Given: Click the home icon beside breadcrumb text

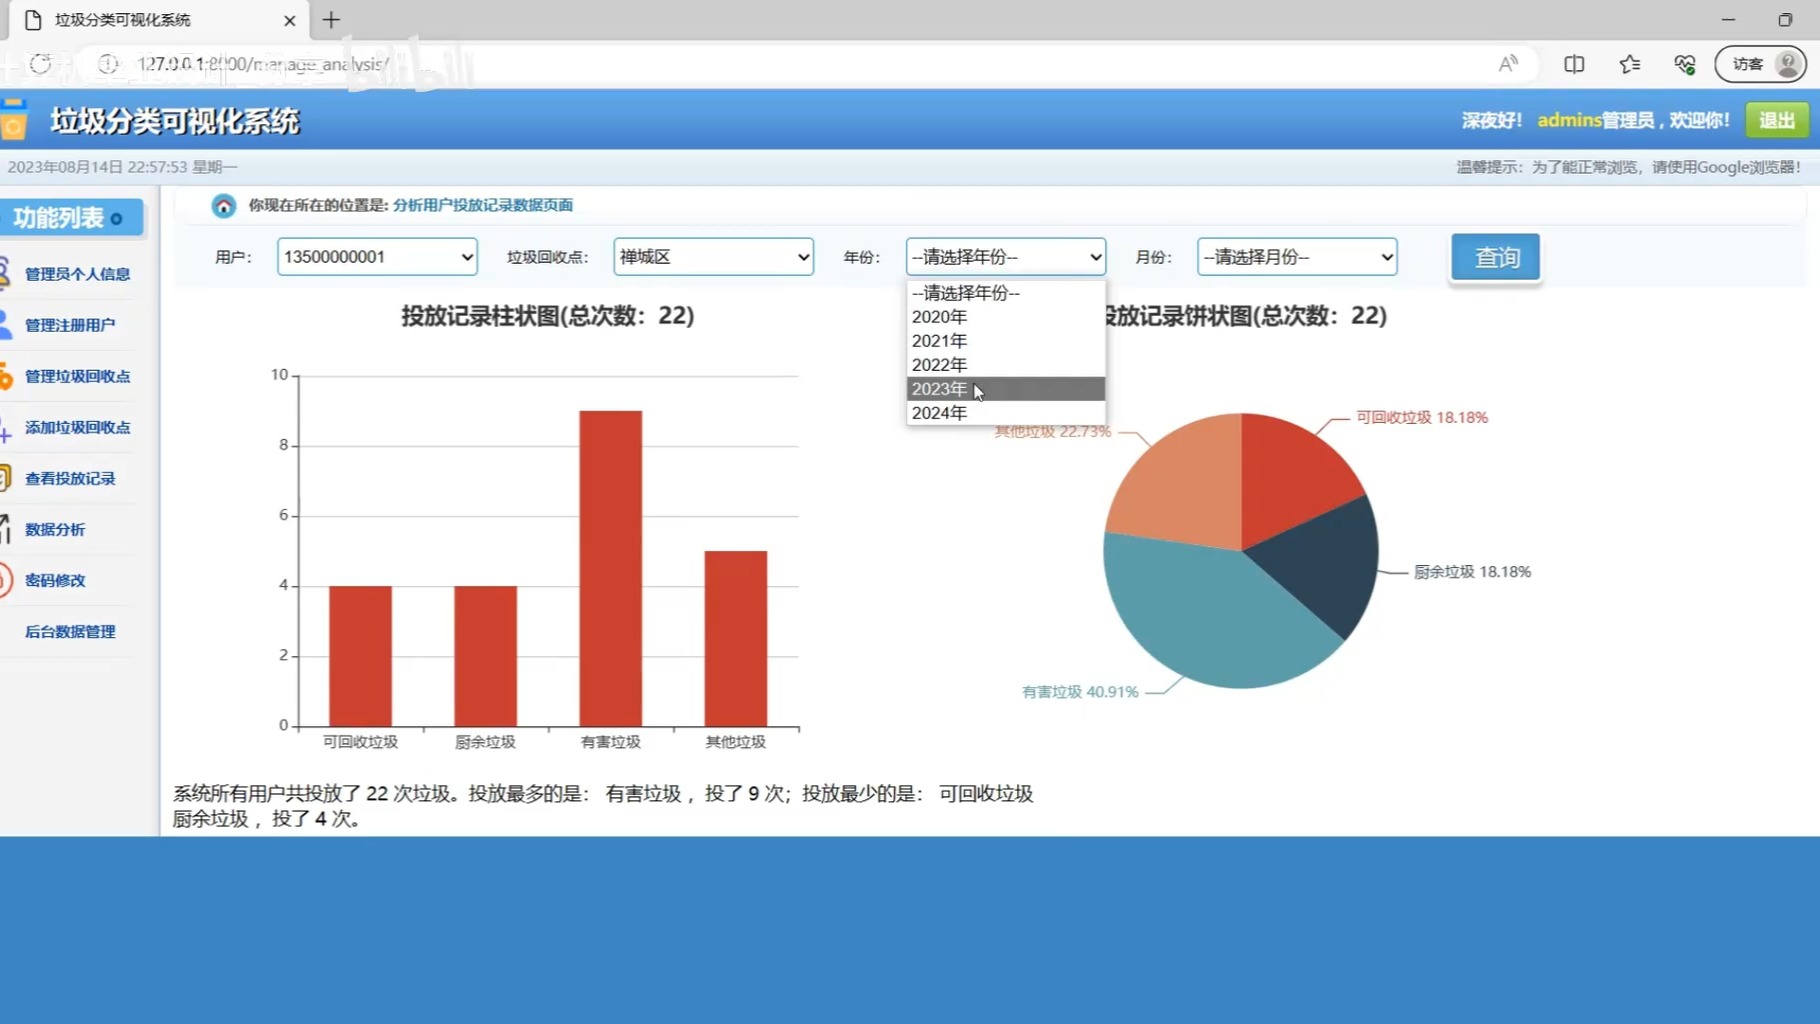Looking at the screenshot, I should 223,205.
